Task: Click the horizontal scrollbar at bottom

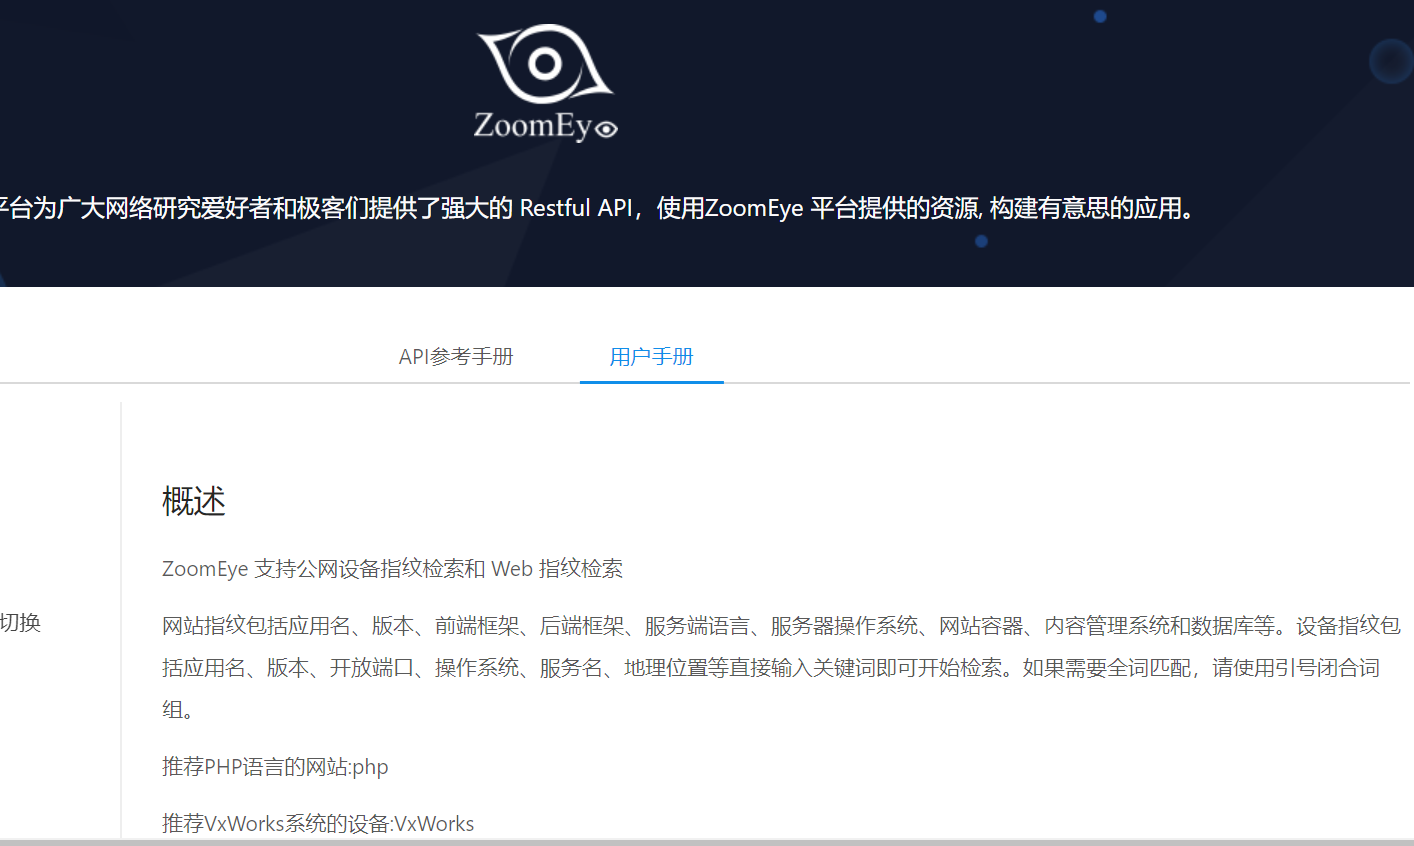Action: coord(707,842)
